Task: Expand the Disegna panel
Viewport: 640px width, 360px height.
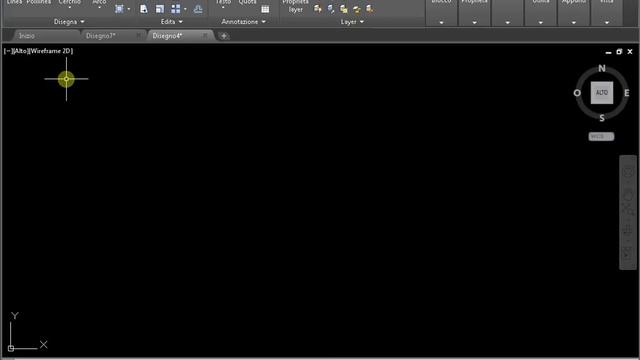Action: (69, 22)
